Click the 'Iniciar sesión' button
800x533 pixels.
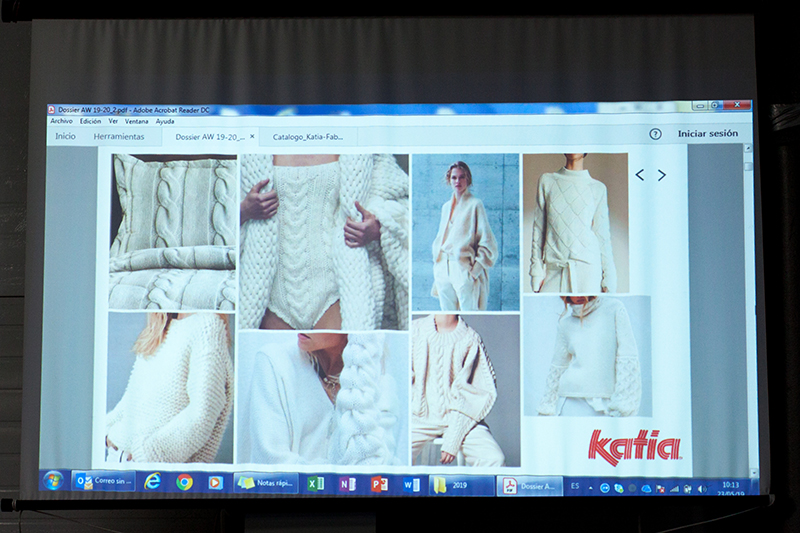click(708, 134)
